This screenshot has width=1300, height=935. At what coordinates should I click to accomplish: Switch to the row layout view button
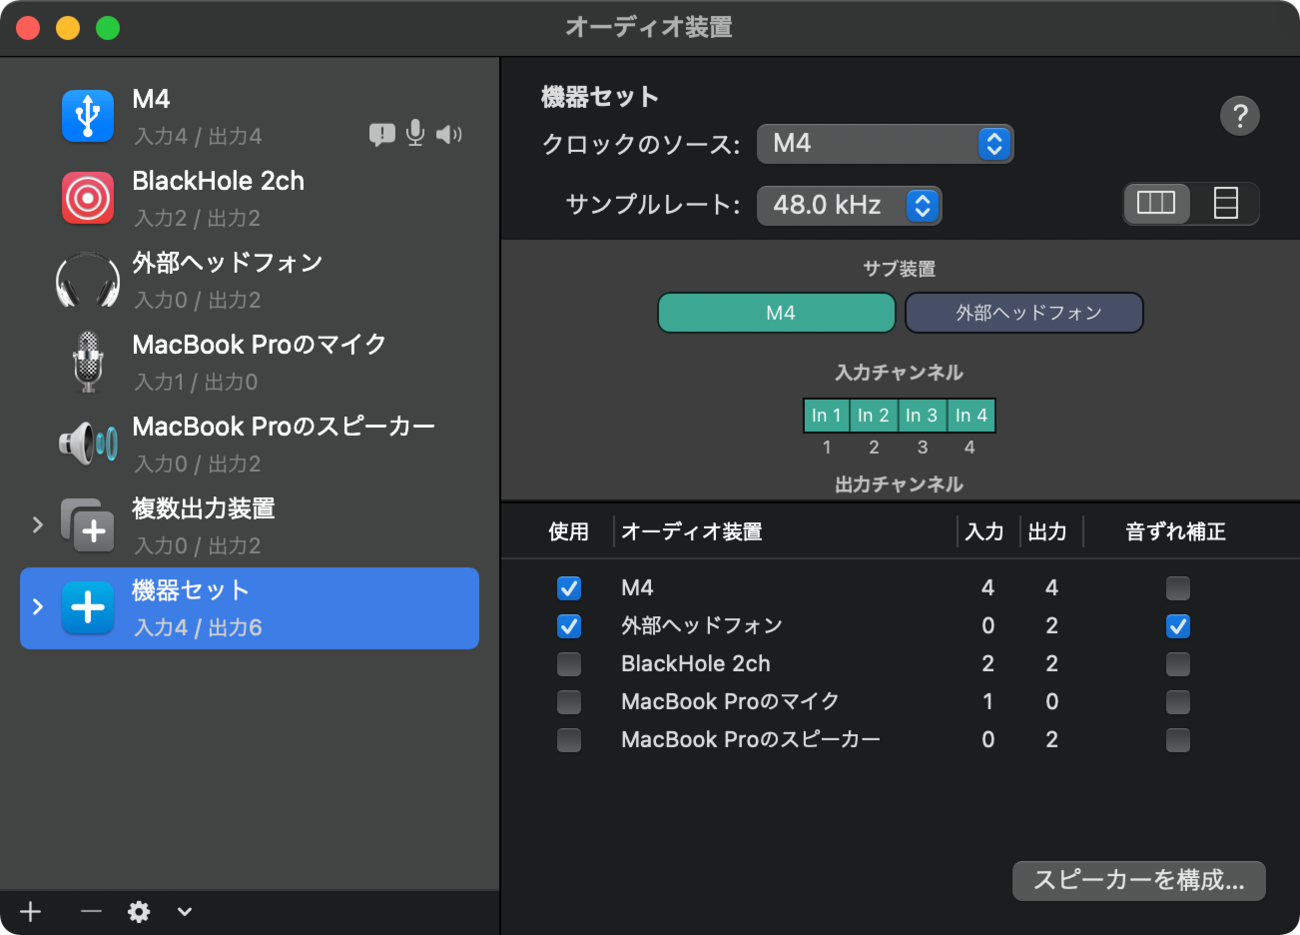coord(1225,204)
